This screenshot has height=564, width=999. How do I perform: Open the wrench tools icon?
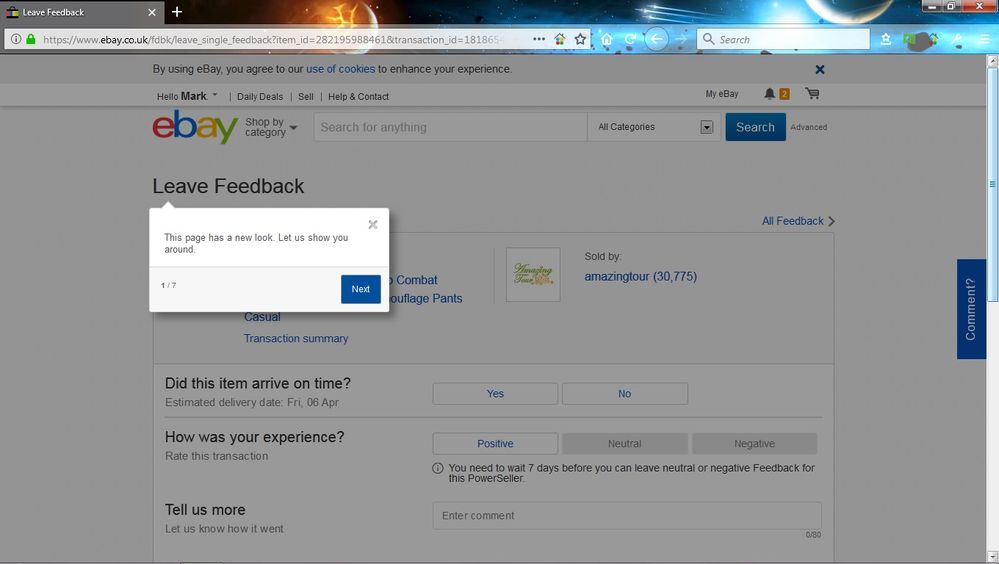(x=958, y=40)
